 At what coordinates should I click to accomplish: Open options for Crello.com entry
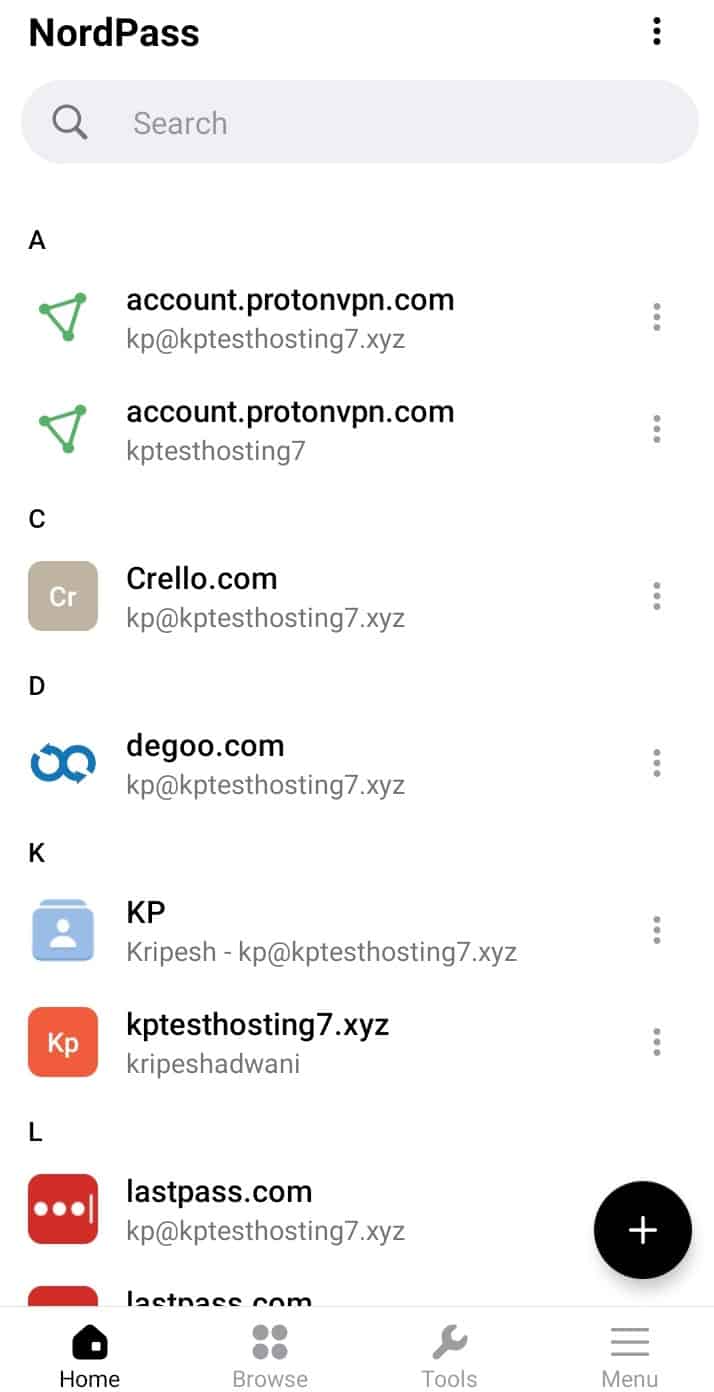656,596
